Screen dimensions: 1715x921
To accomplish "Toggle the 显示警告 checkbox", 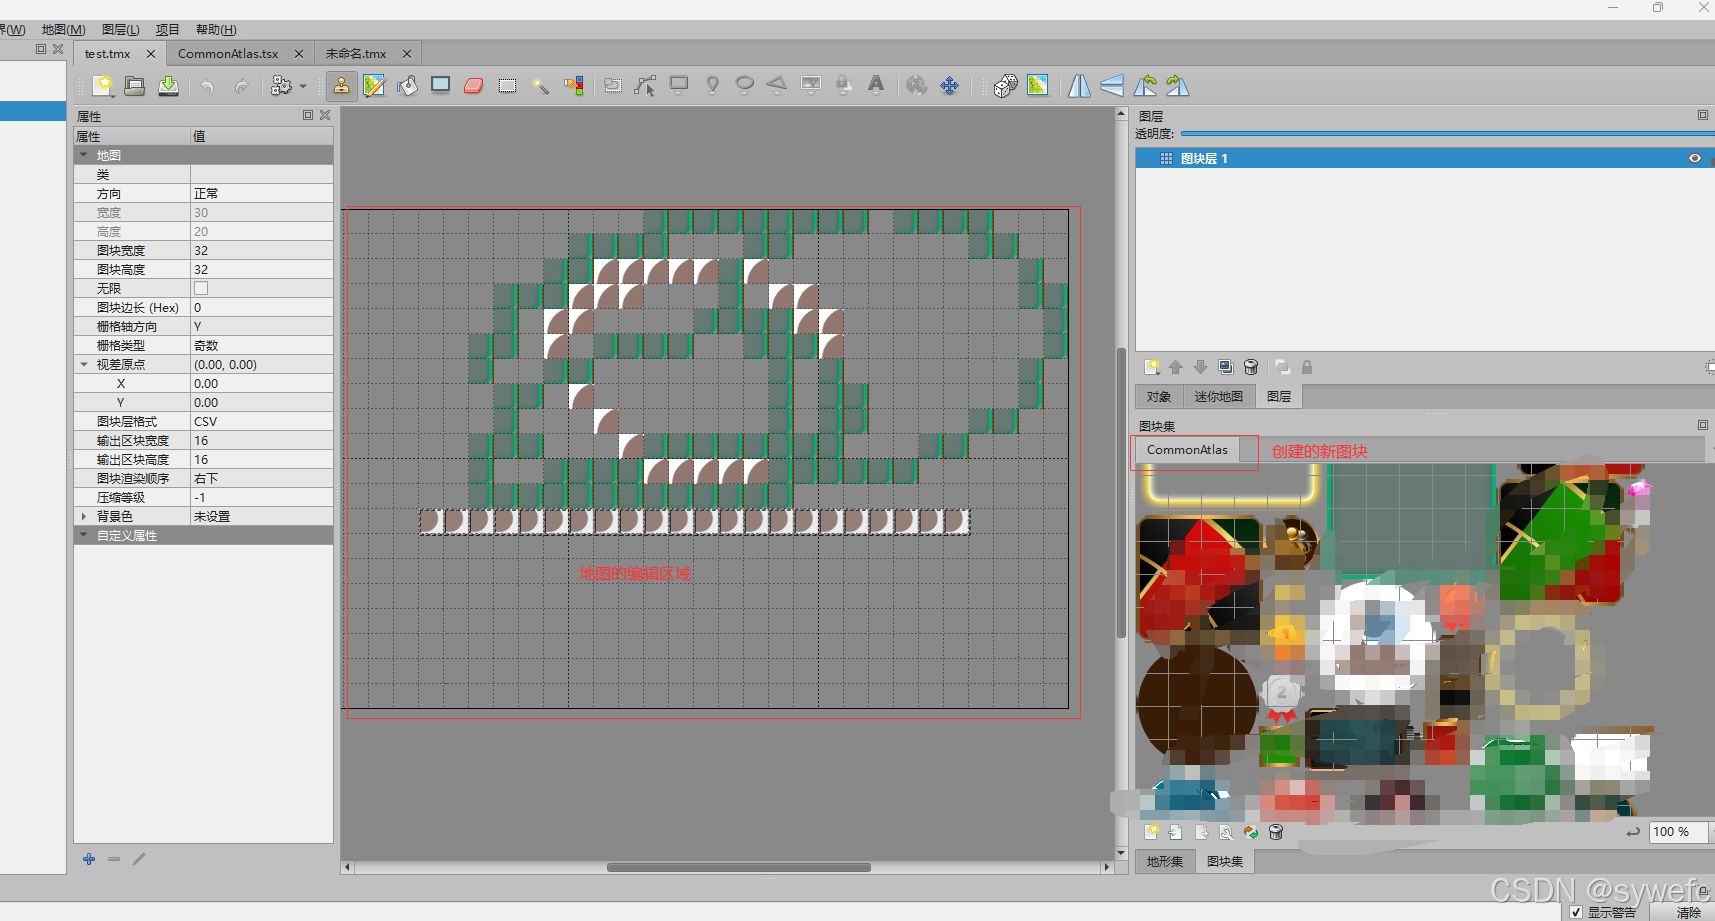I will pyautogui.click(x=1576, y=913).
